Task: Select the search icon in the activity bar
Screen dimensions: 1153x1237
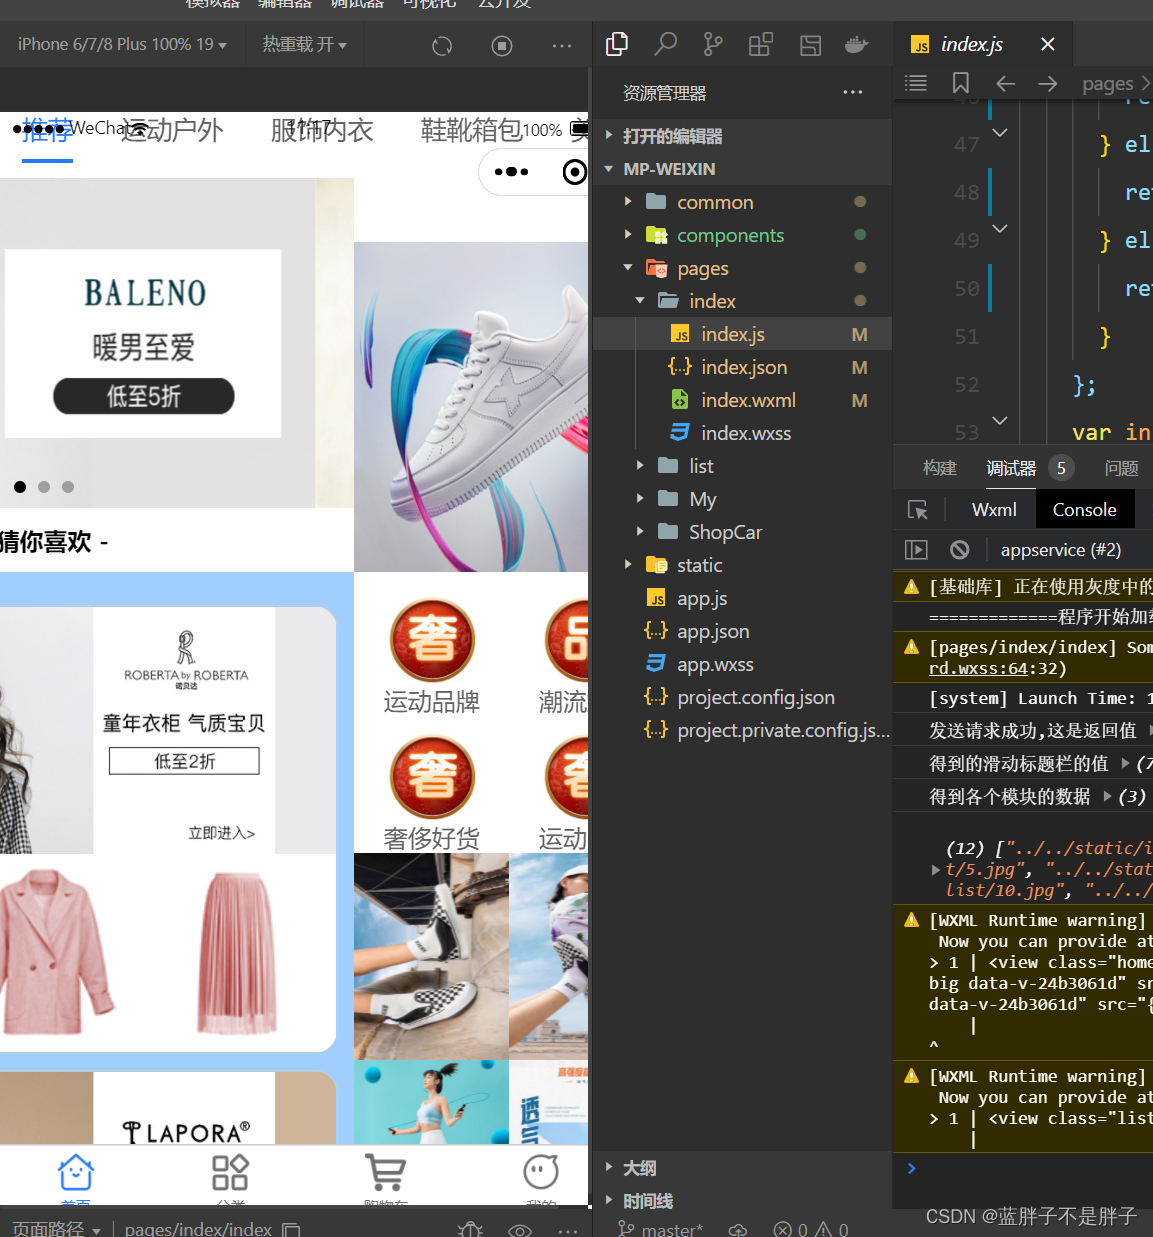Action: coord(665,44)
